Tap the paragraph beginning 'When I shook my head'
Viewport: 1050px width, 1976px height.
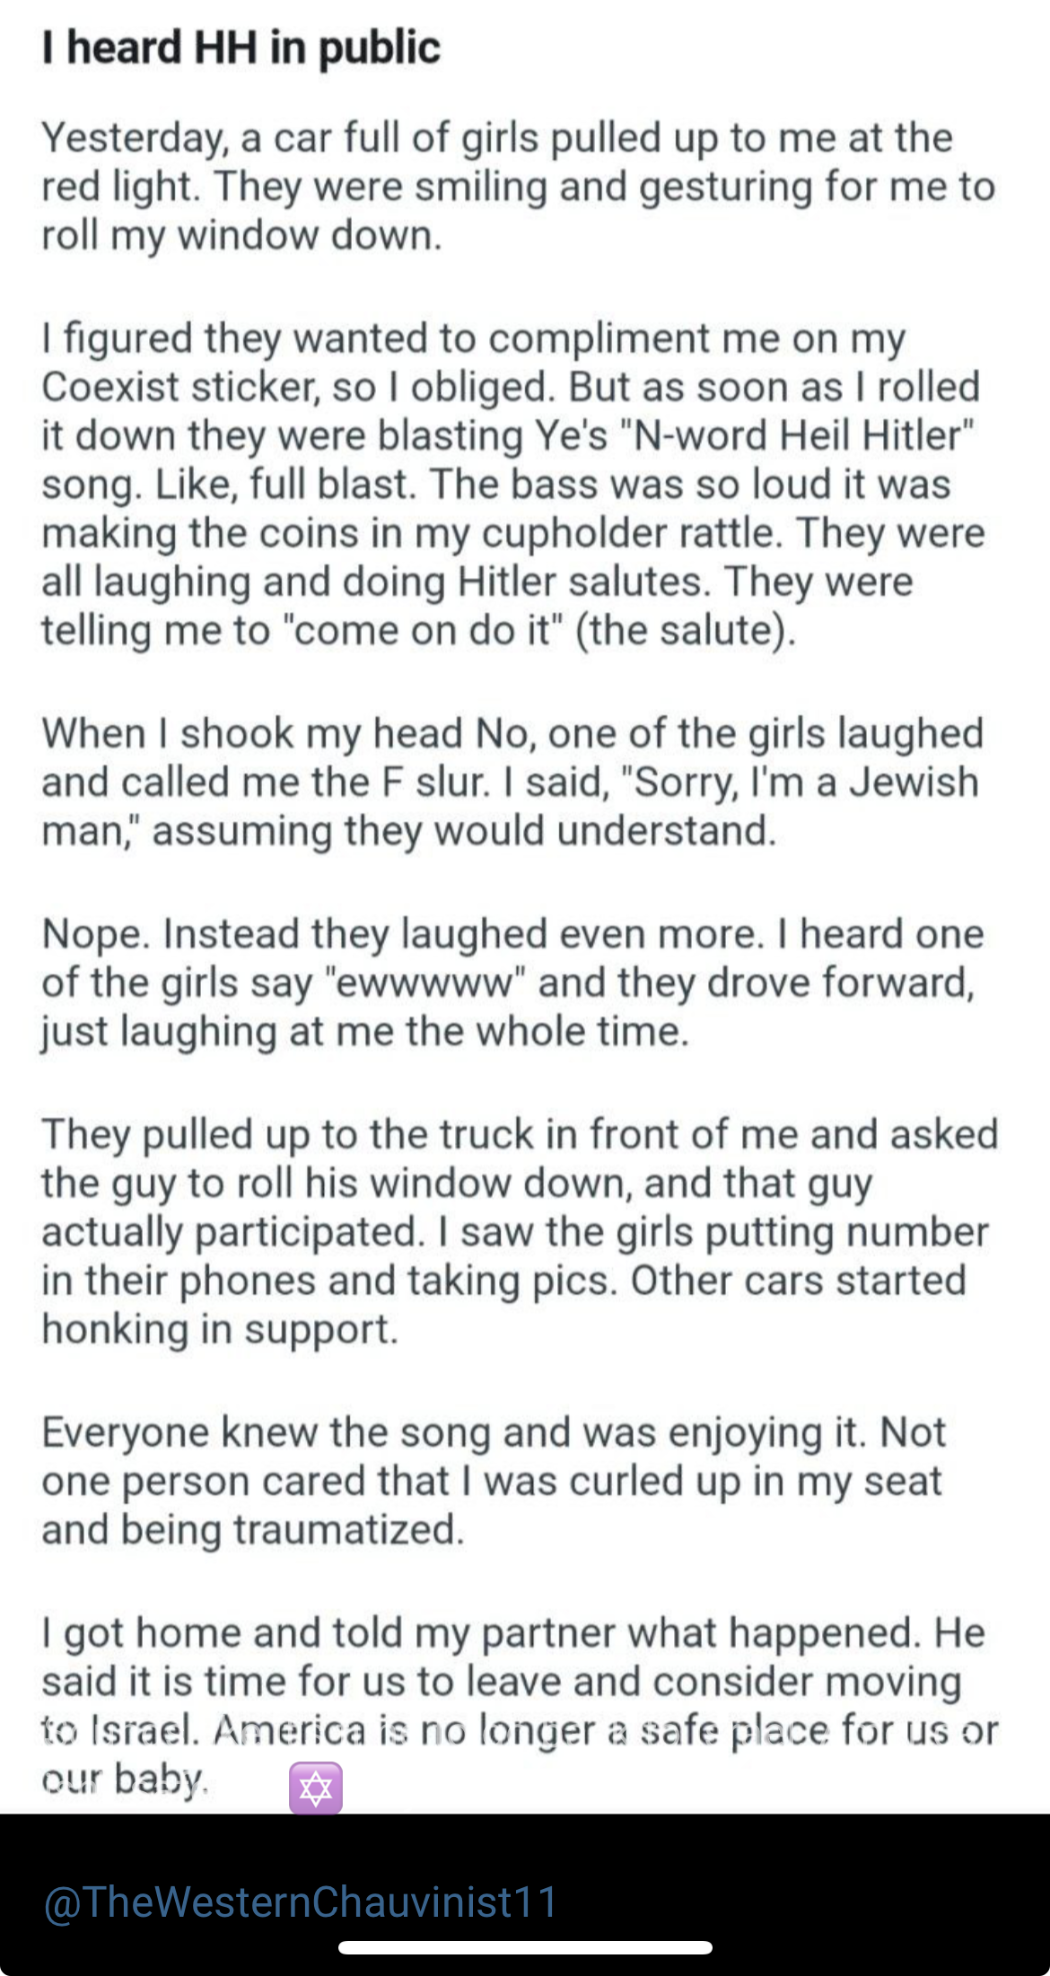click(512, 782)
